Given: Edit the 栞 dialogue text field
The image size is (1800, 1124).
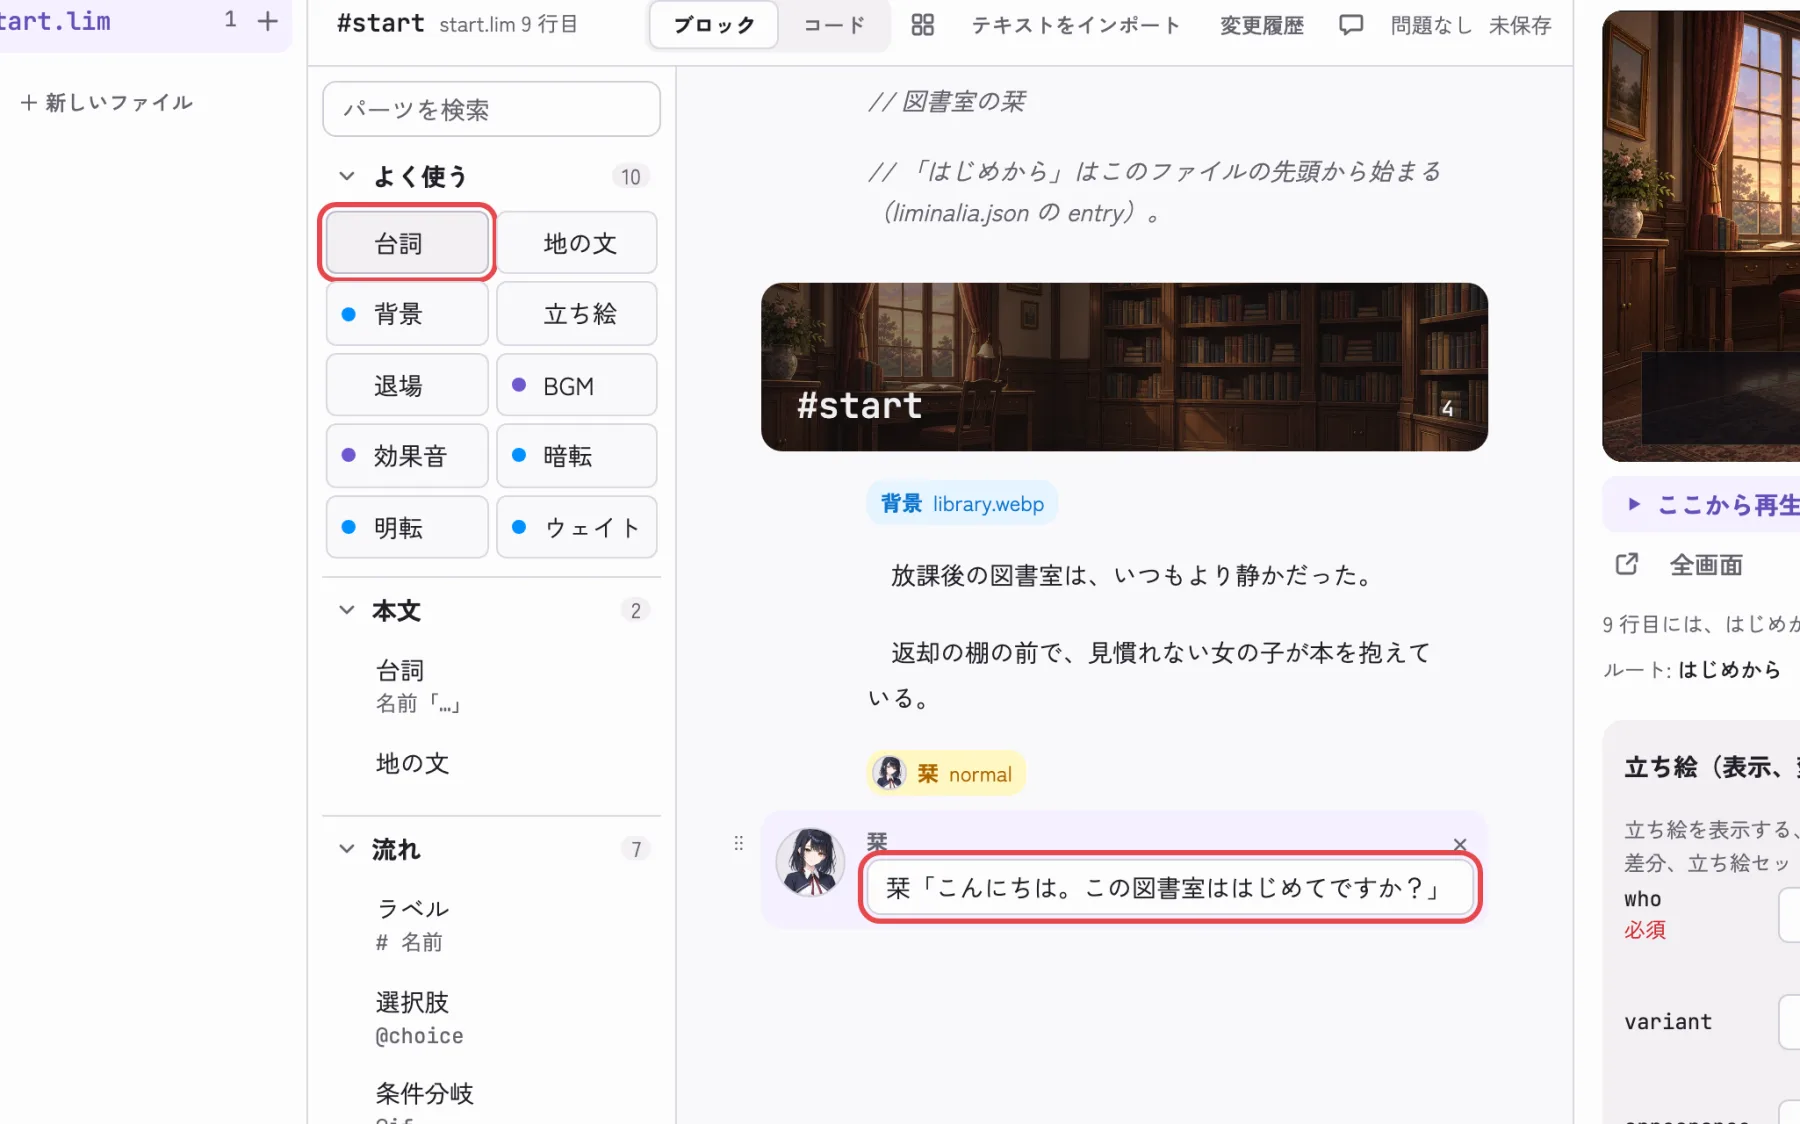Looking at the screenshot, I should (1170, 888).
